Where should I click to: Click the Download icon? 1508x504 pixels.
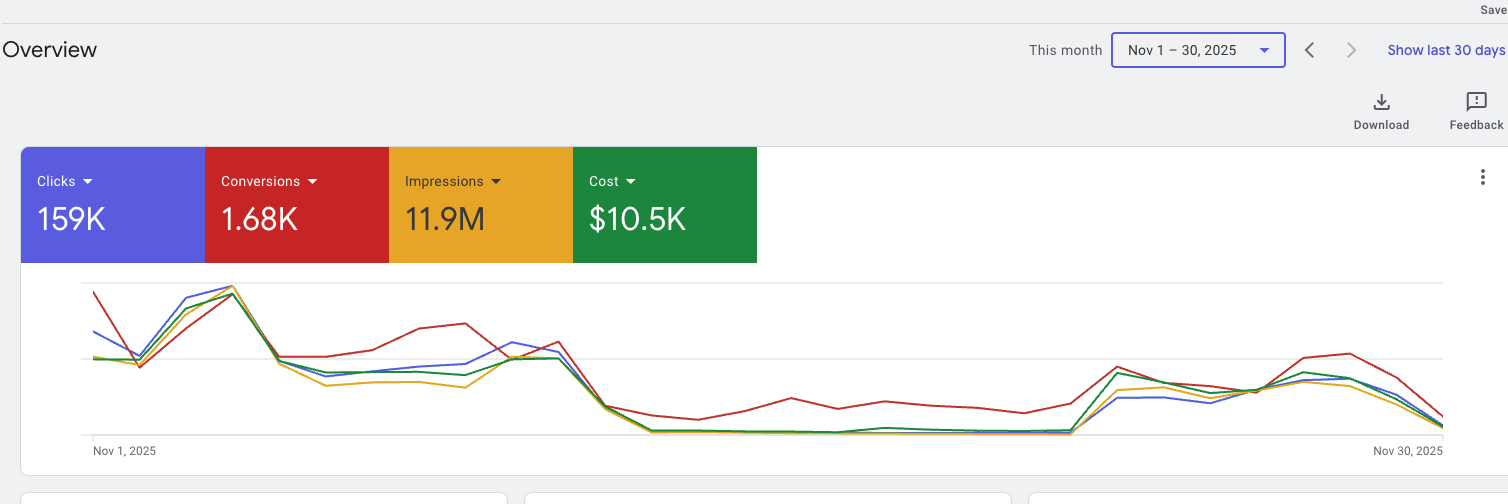(x=1381, y=102)
